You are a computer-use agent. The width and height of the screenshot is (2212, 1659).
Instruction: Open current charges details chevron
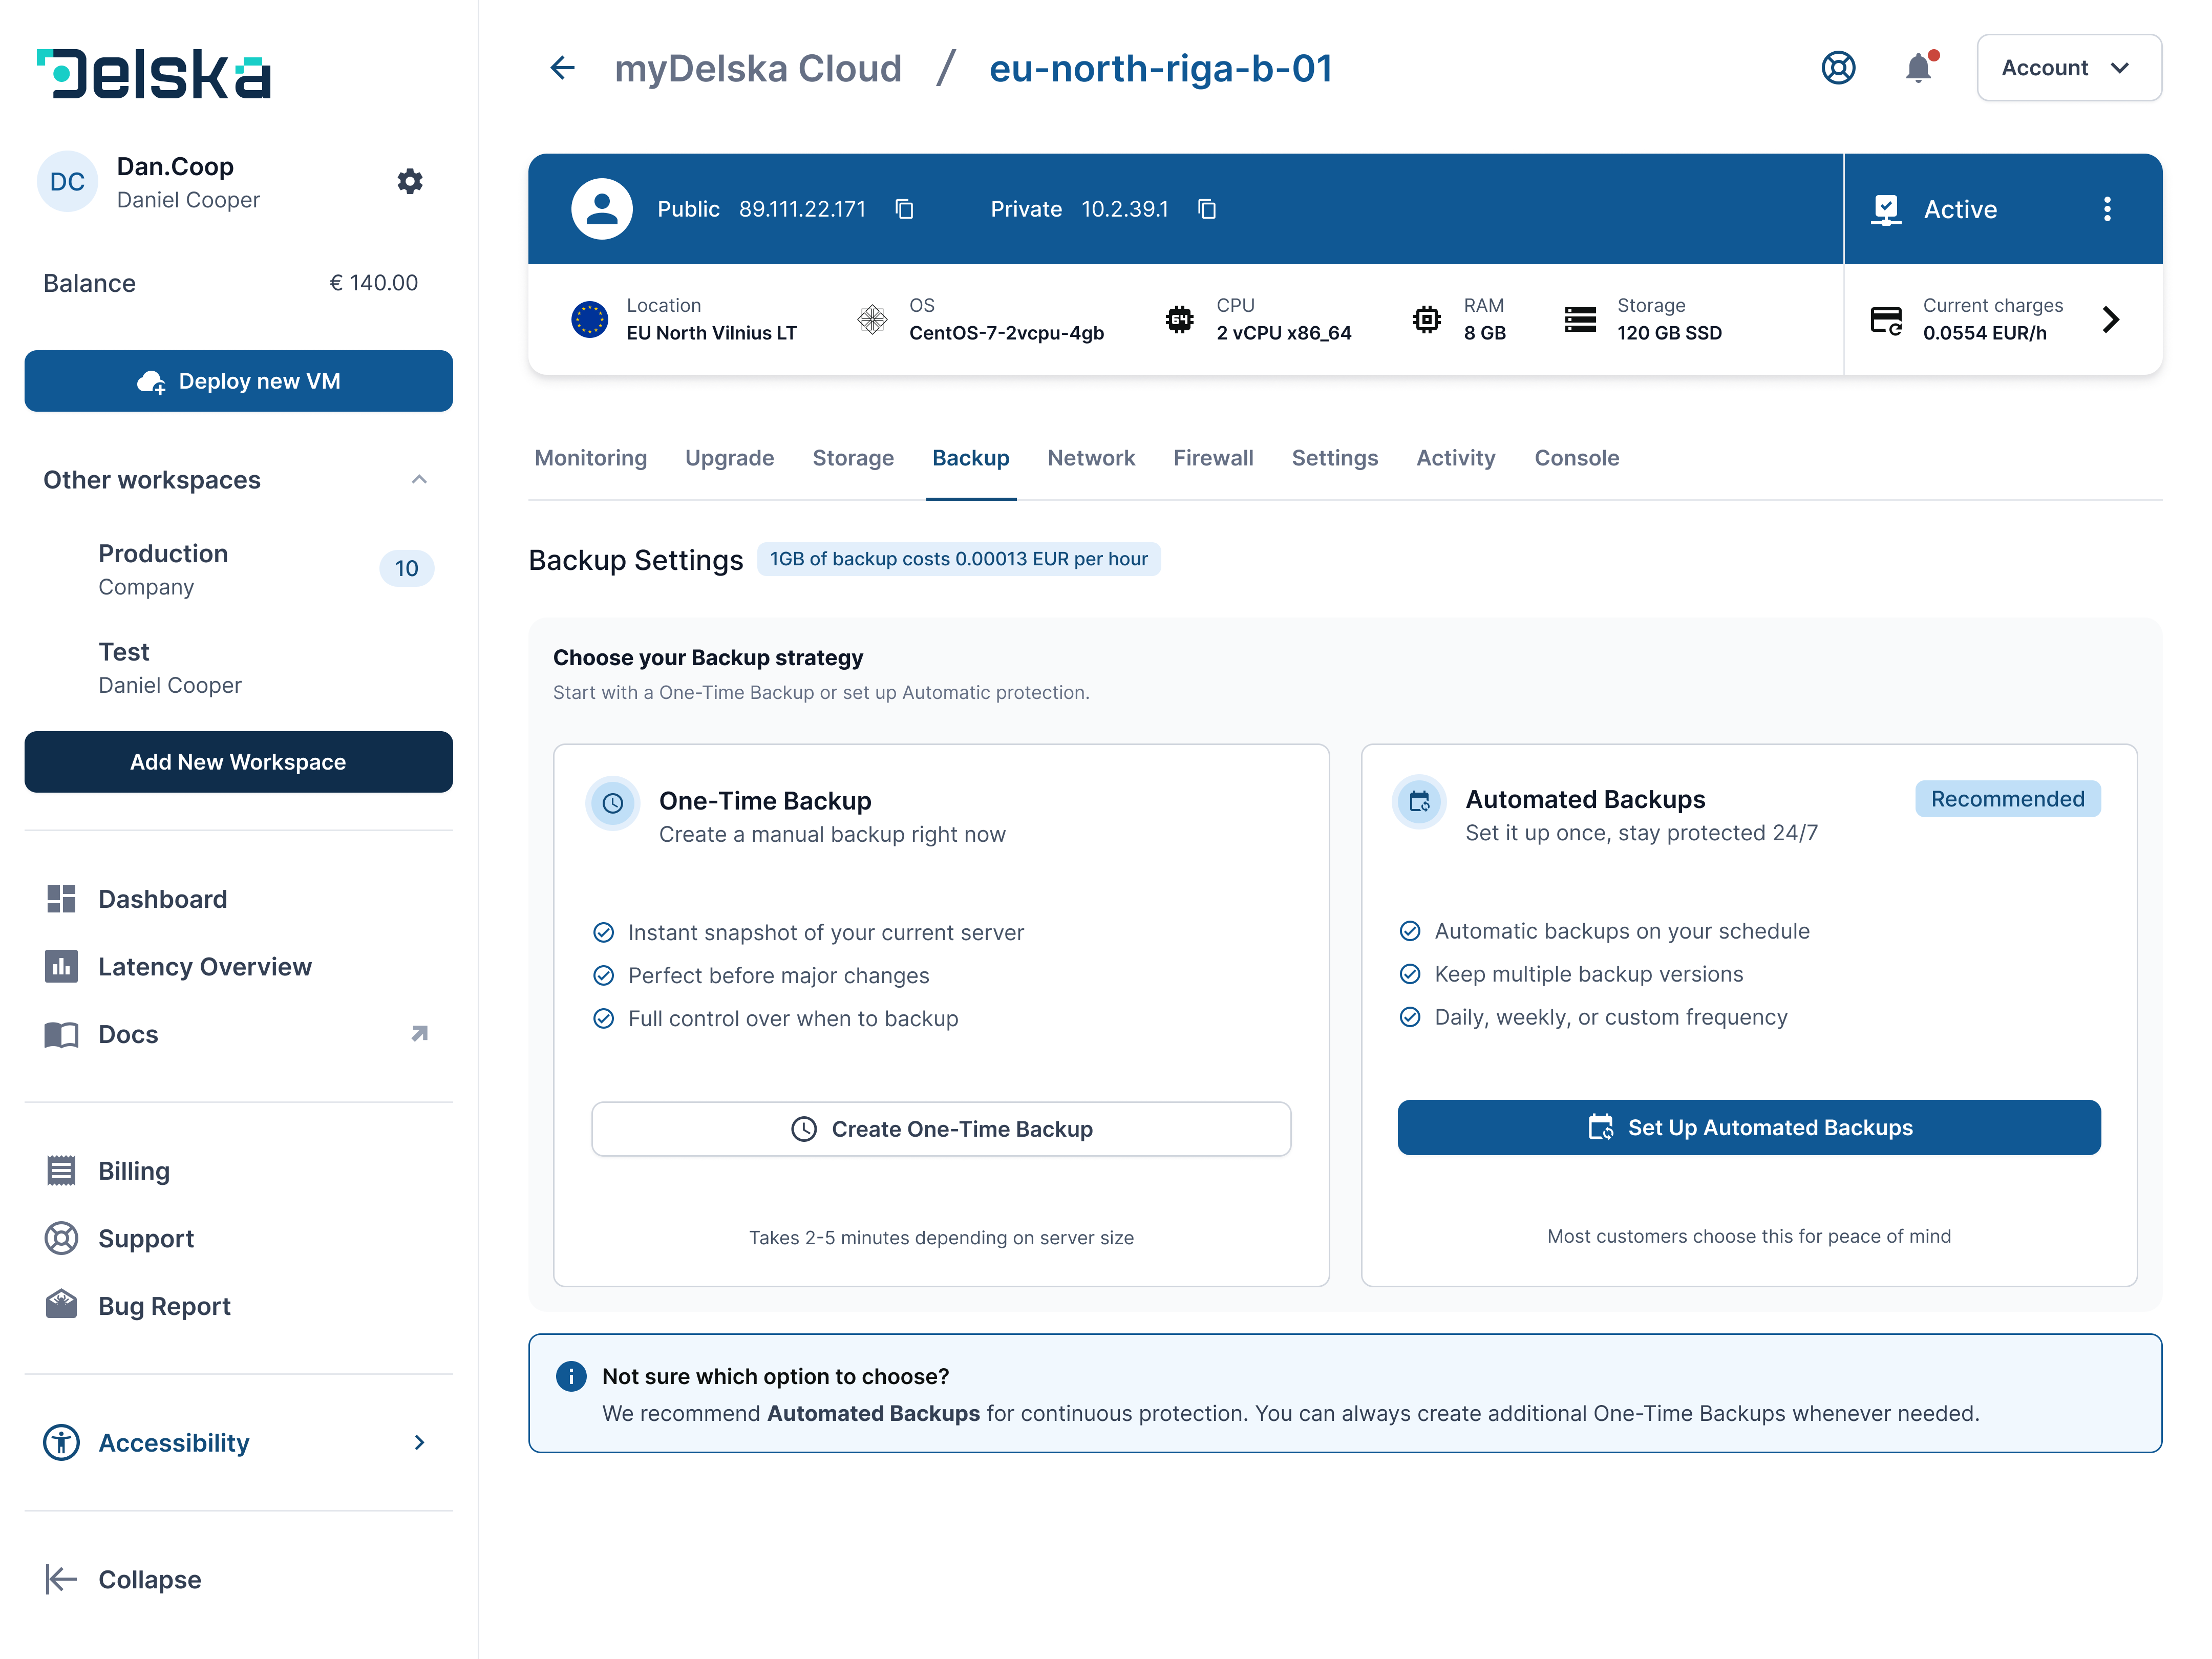(2110, 319)
